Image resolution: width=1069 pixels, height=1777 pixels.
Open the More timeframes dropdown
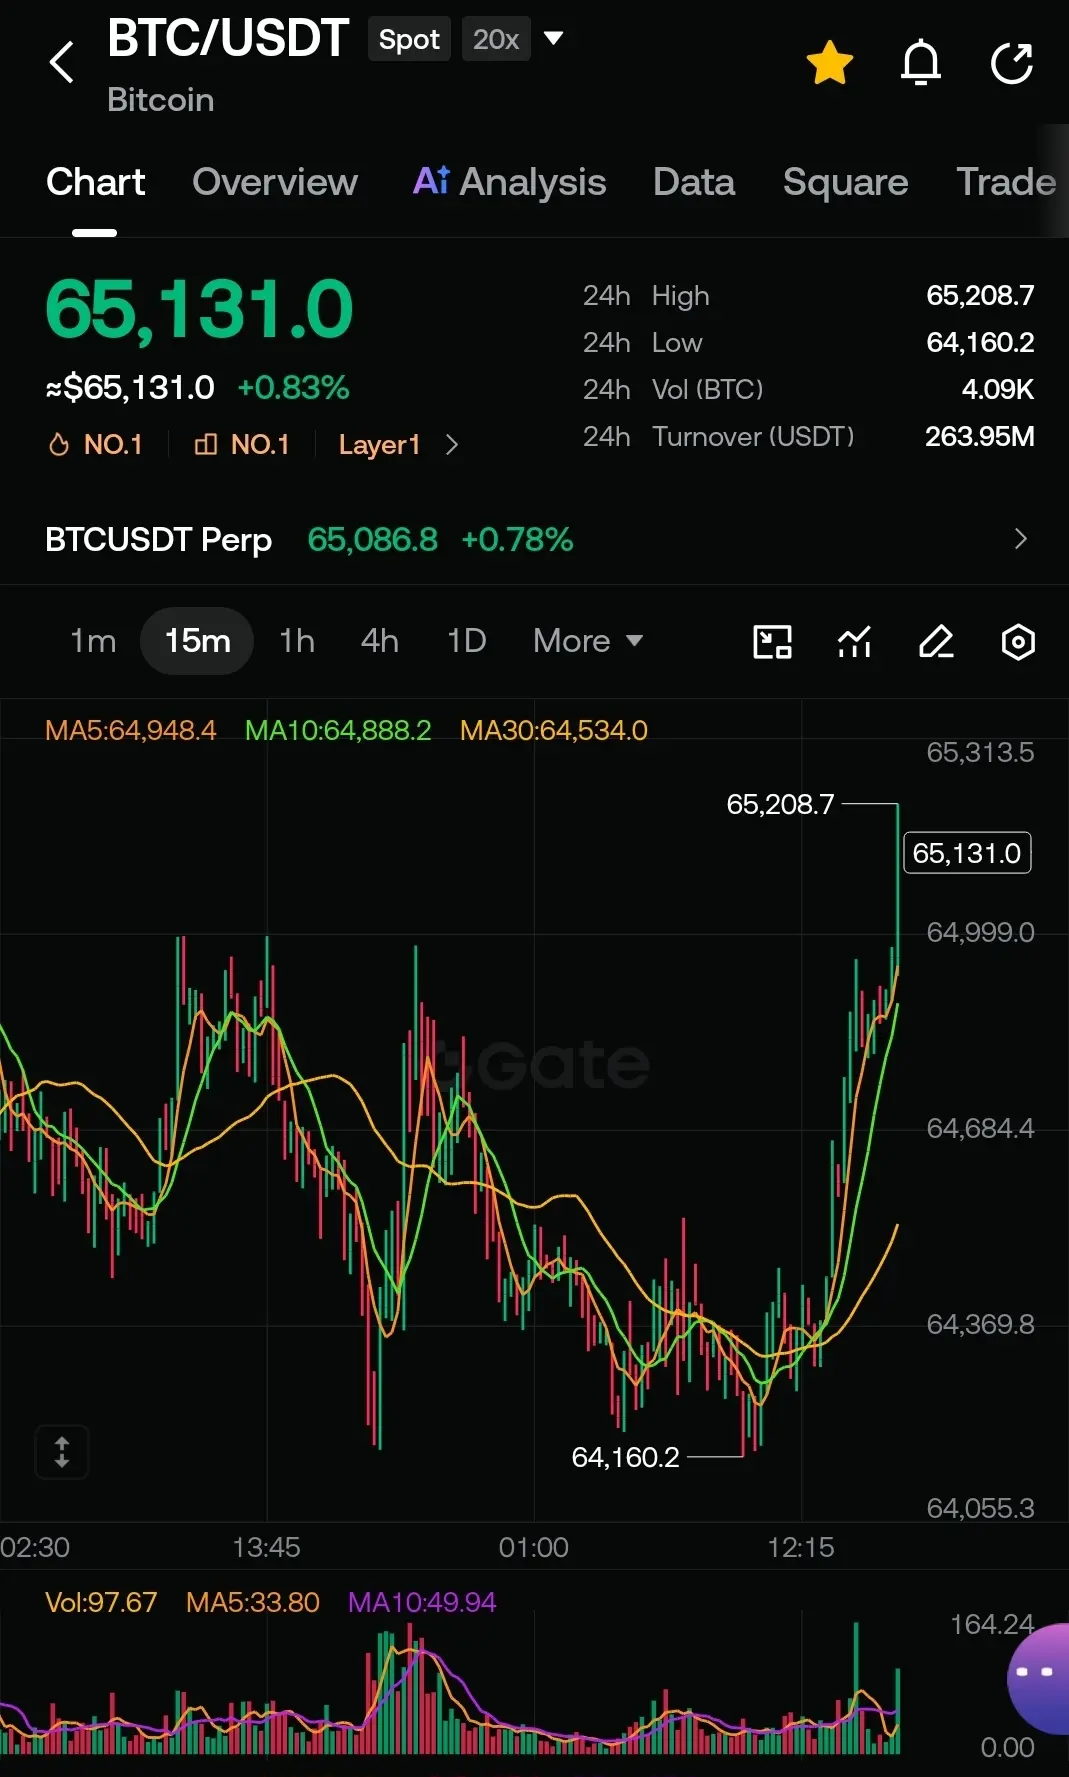point(588,640)
